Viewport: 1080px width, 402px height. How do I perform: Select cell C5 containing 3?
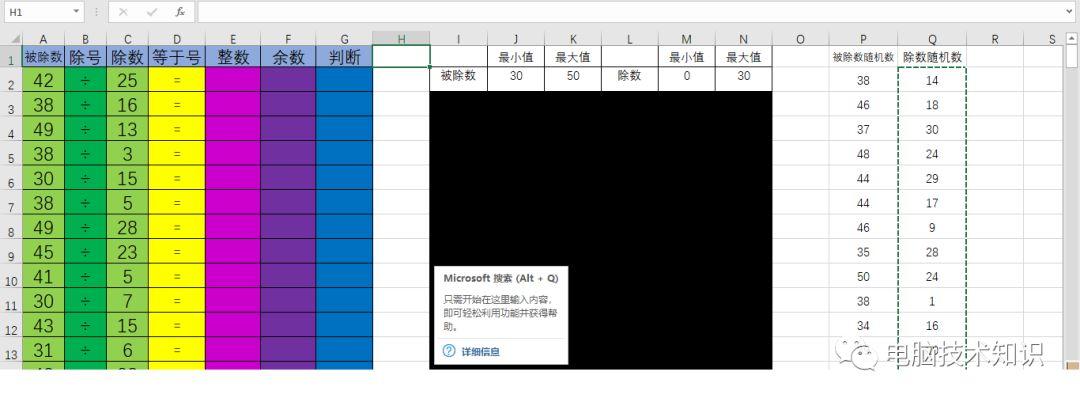pos(127,154)
